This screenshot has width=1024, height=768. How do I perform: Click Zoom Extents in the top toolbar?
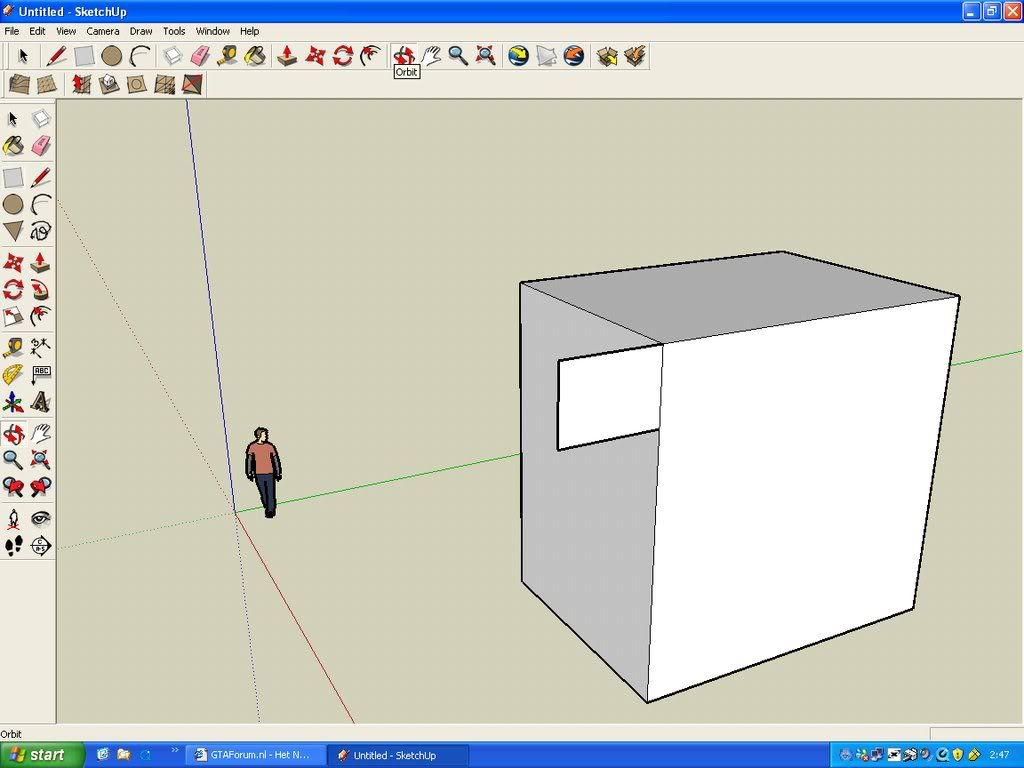click(x=485, y=56)
